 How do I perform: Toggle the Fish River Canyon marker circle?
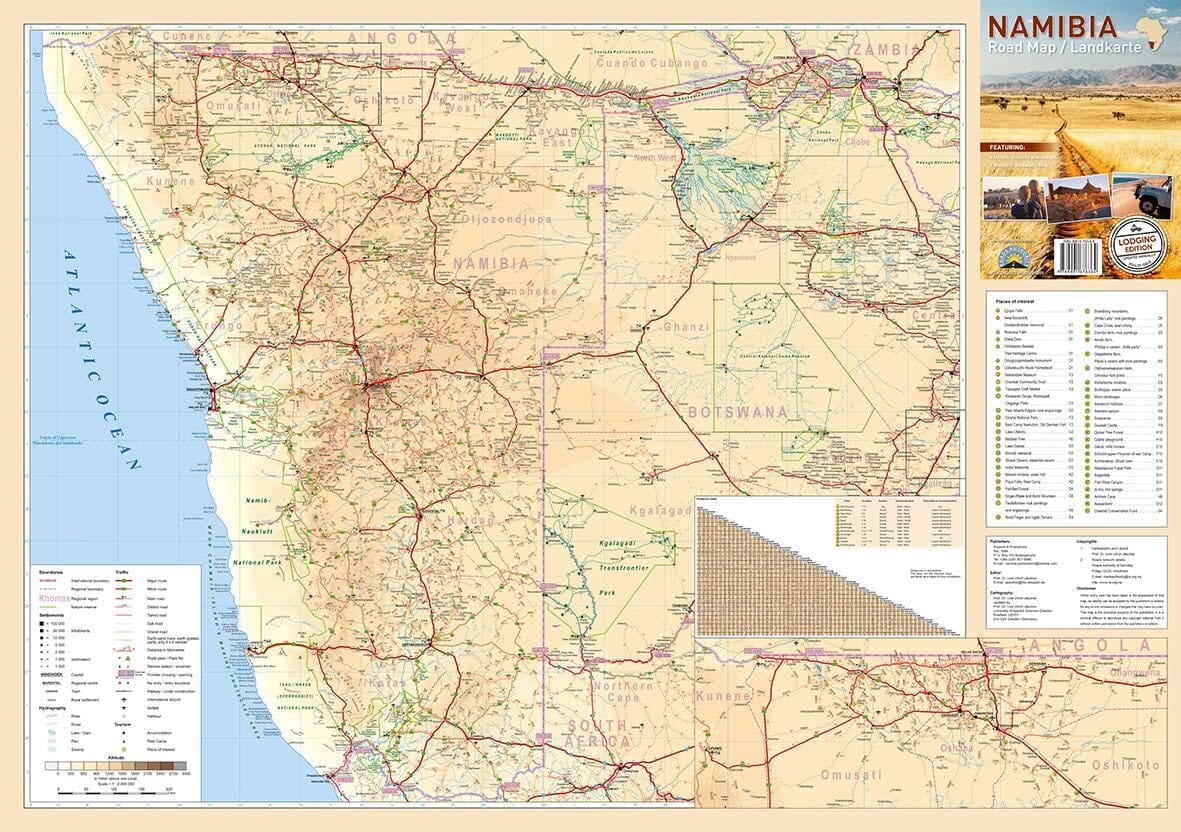tap(1087, 482)
